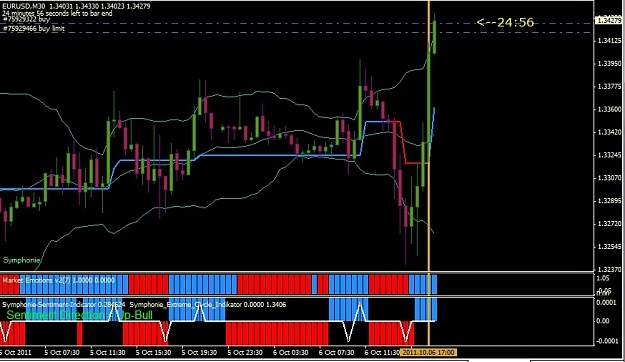Click the 1.34125 price axis label

click(609, 41)
